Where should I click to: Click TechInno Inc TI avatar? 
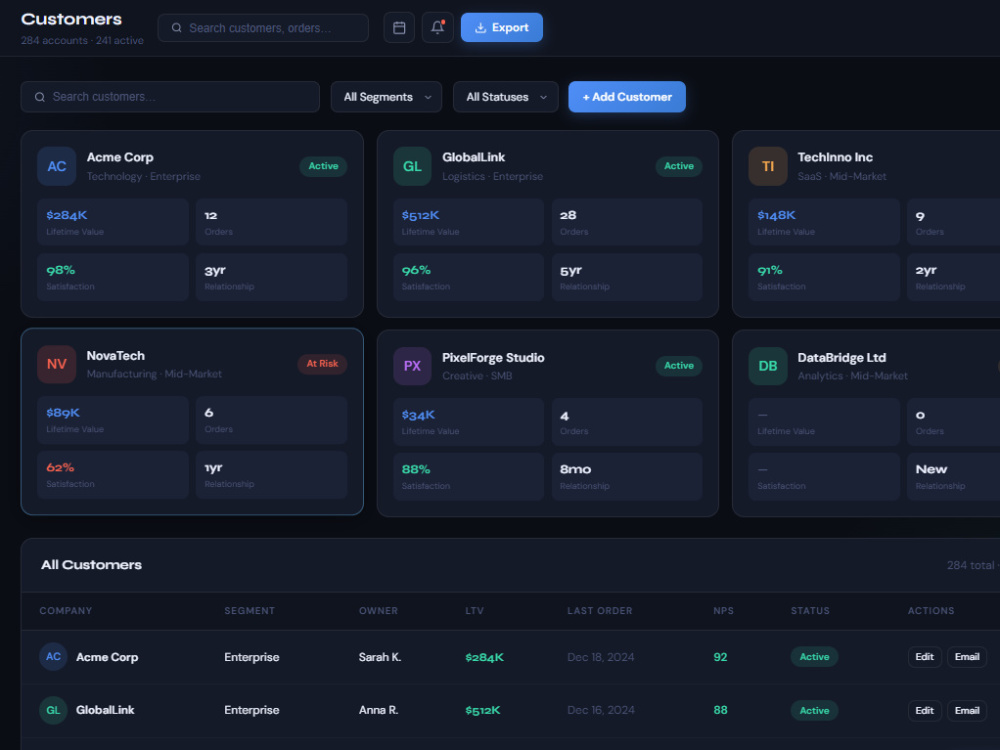pyautogui.click(x=768, y=166)
